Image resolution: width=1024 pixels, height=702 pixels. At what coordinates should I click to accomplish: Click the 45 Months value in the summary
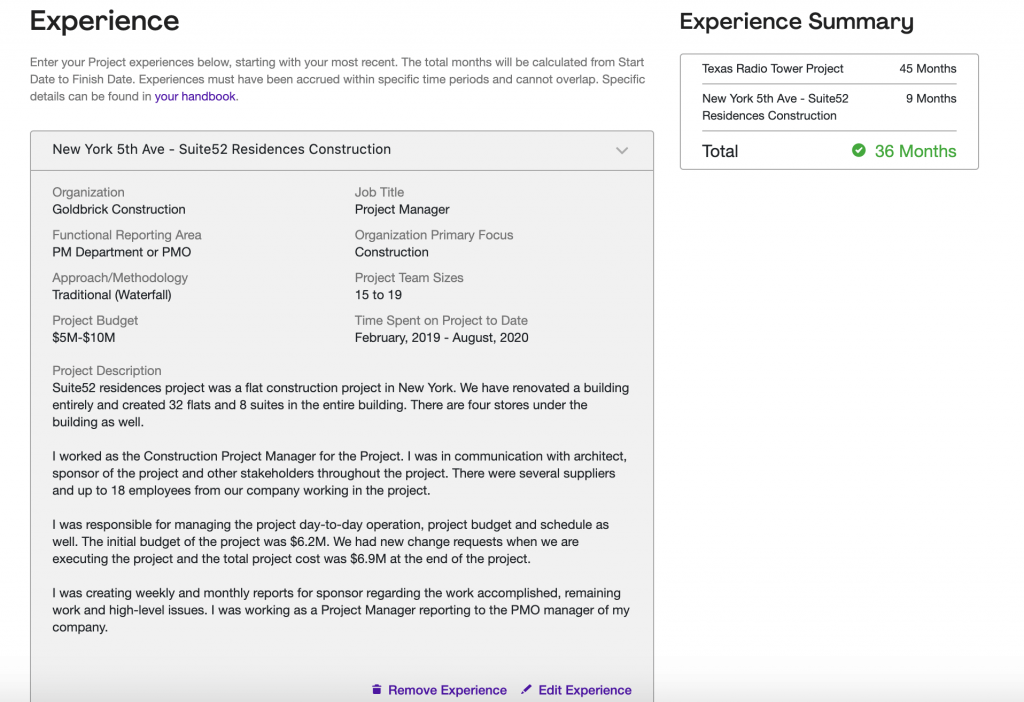coord(927,69)
